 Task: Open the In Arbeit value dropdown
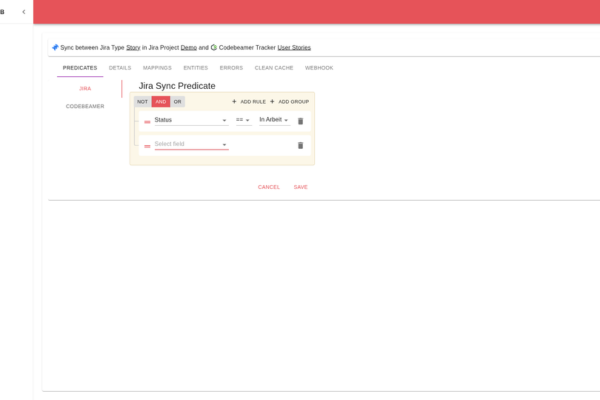click(x=274, y=120)
